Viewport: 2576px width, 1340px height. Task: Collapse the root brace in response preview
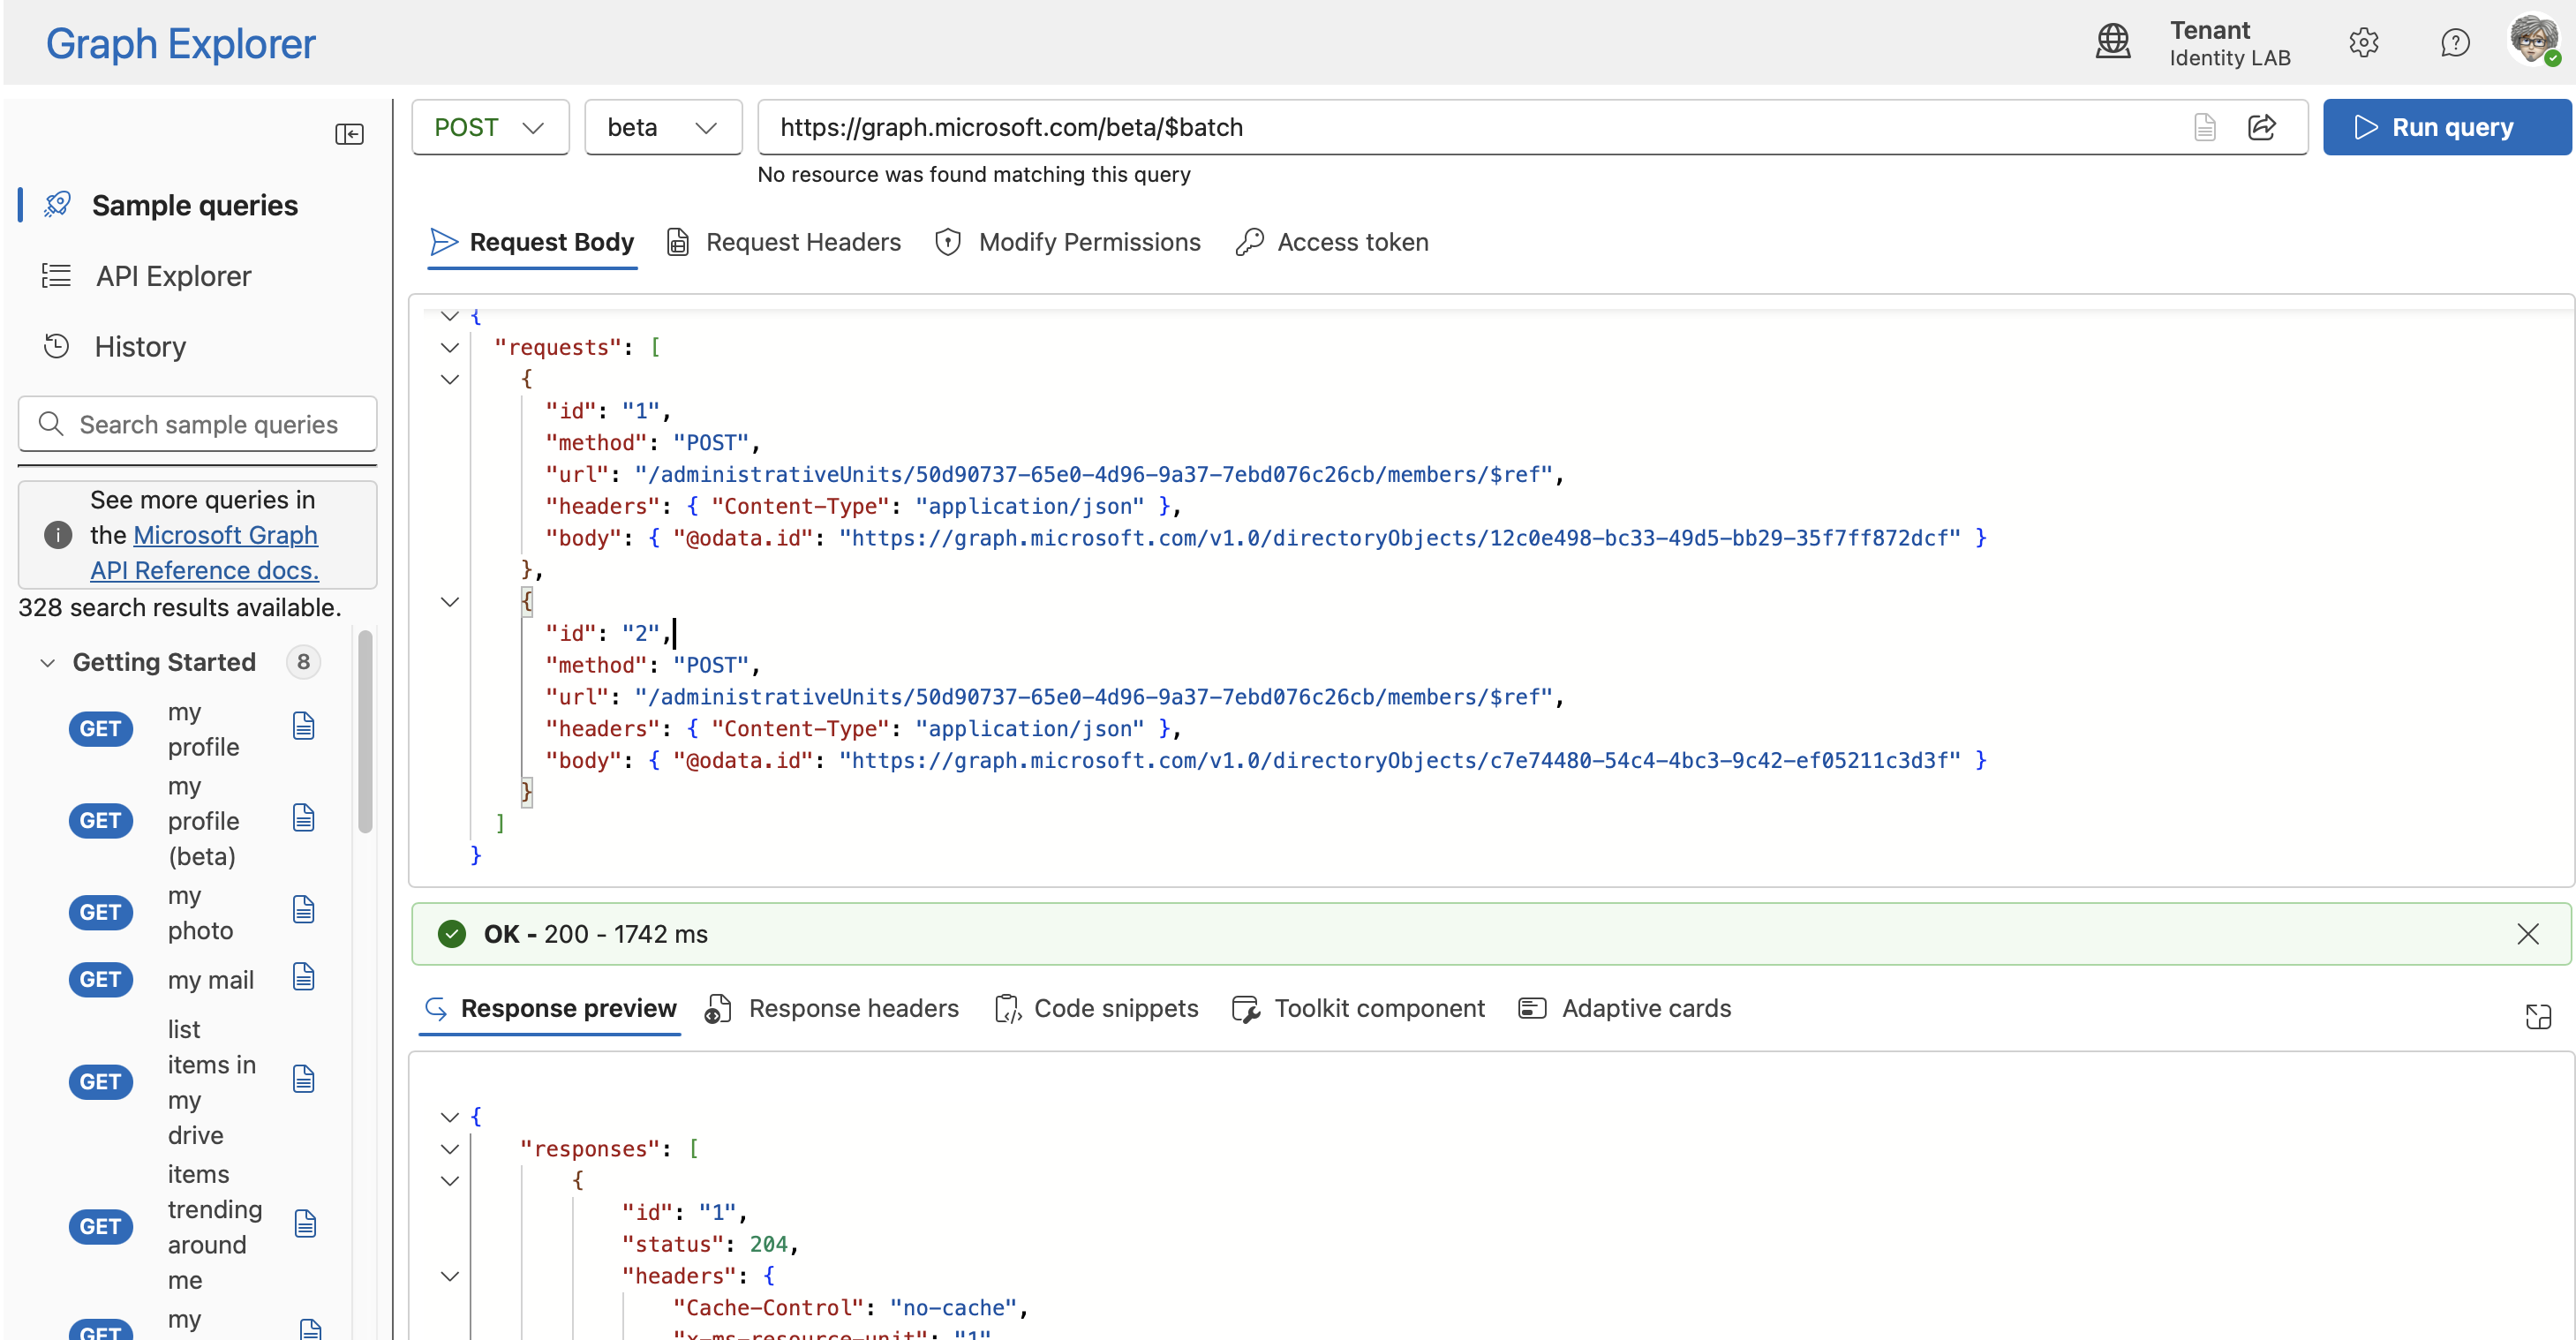click(450, 1117)
